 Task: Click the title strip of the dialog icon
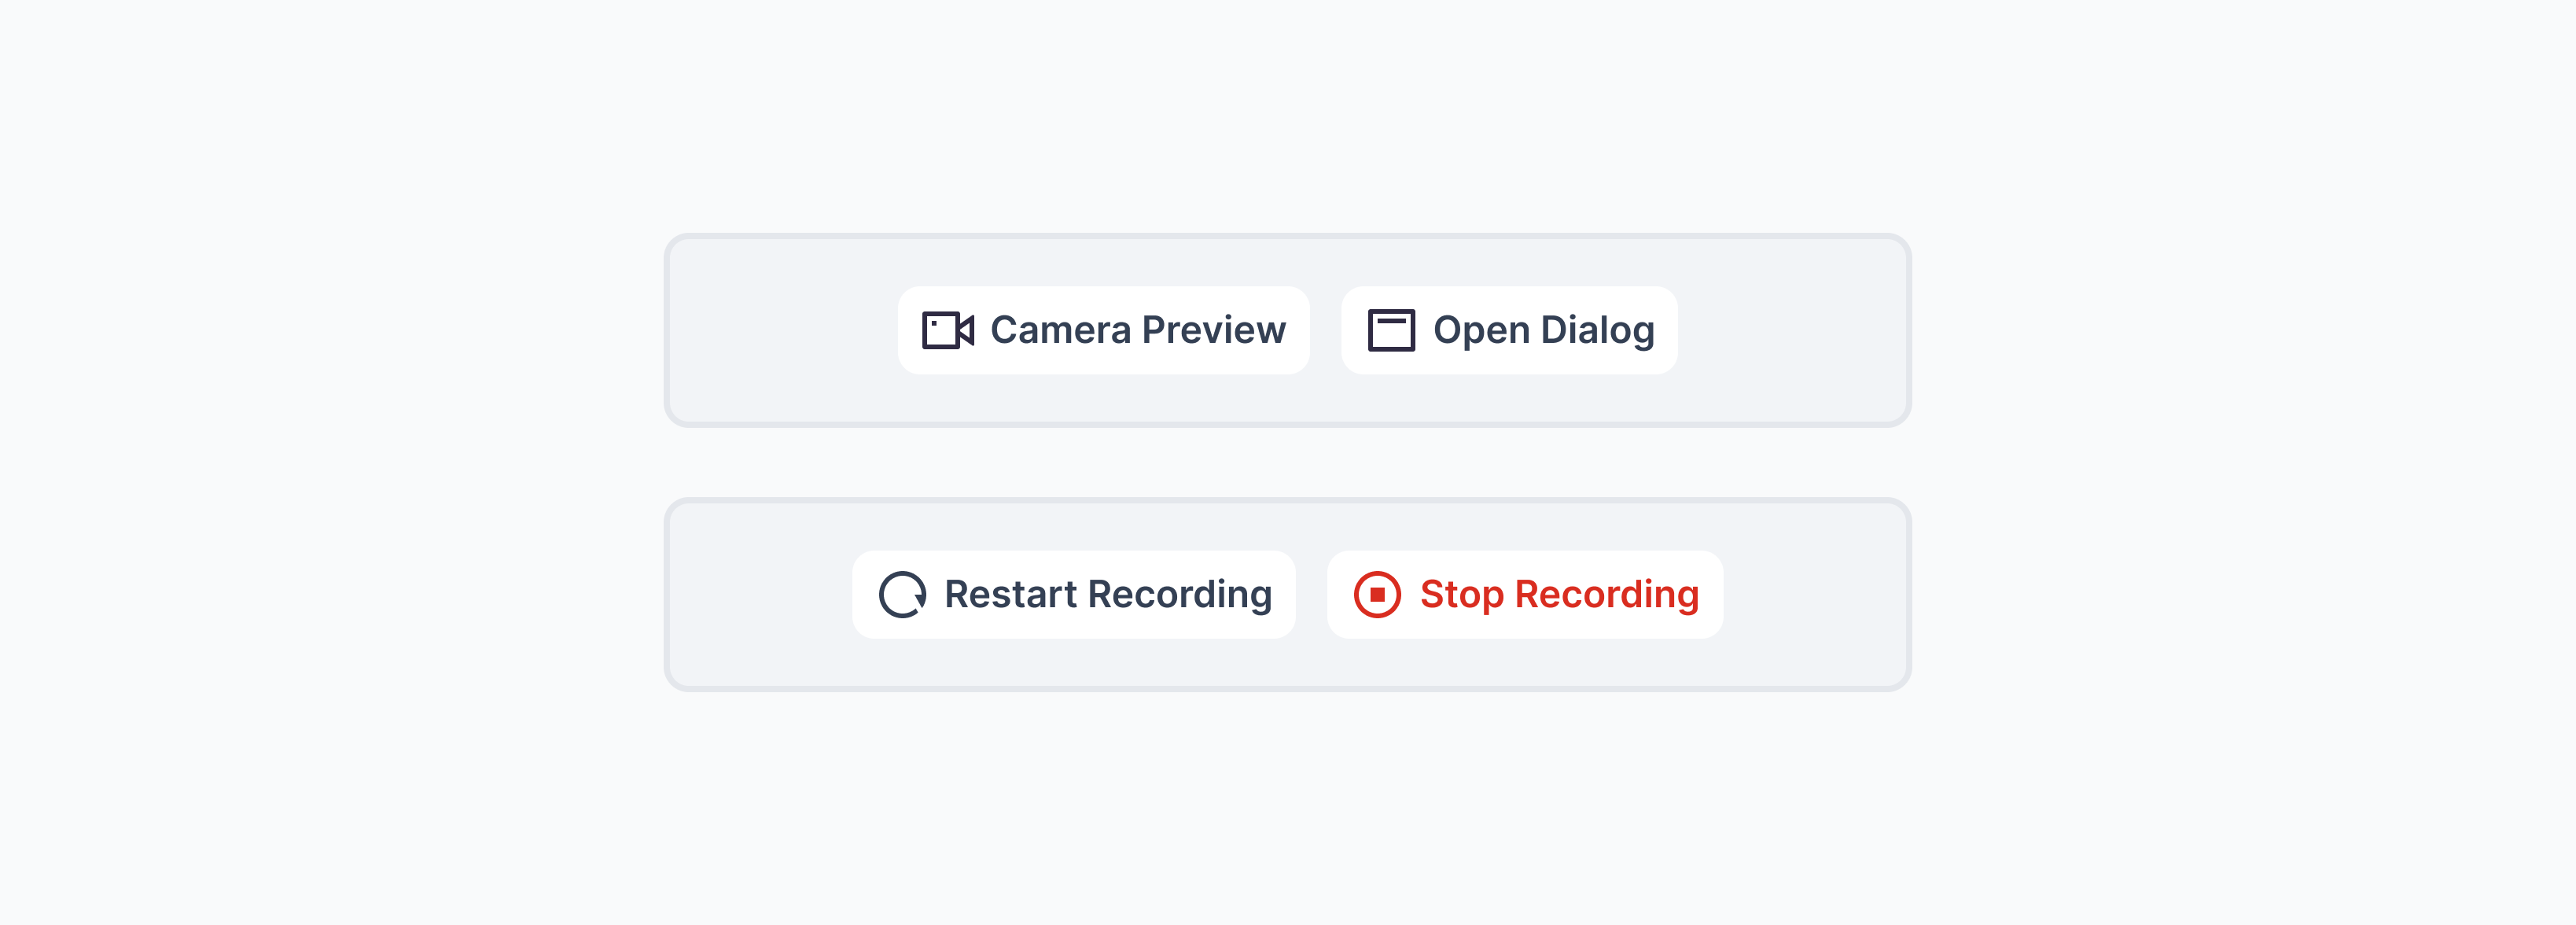coord(1390,318)
